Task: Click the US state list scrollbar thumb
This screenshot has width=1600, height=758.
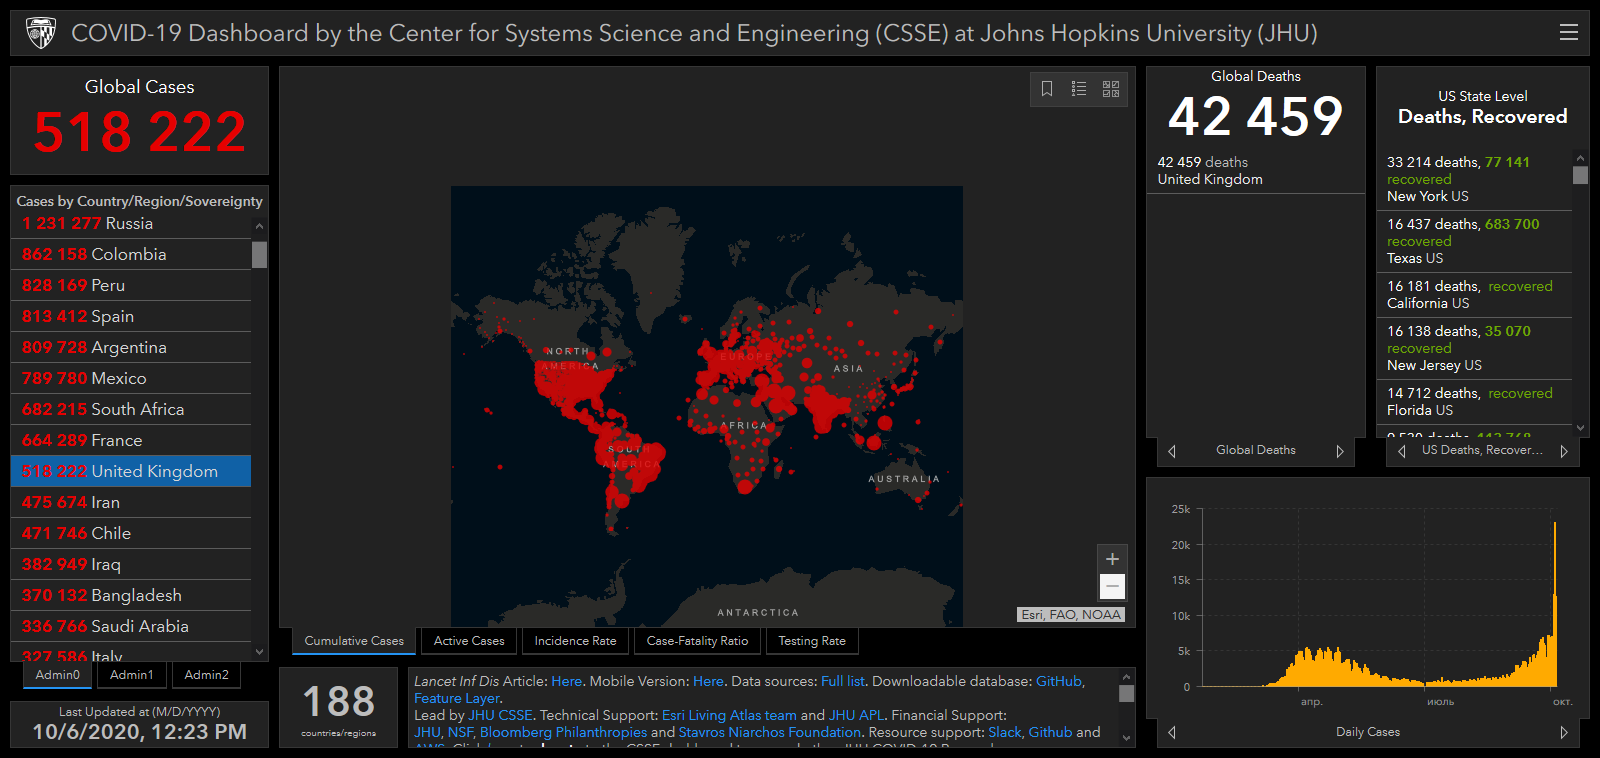Action: point(1580,175)
